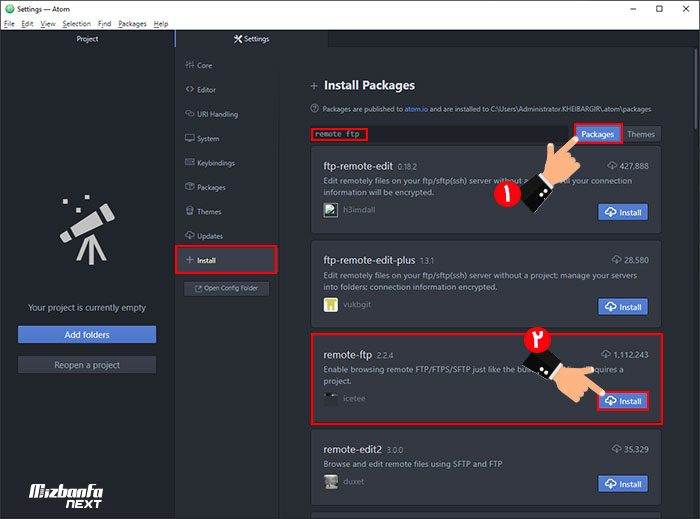This screenshot has height=519, width=700.
Task: Open the URI Handling section
Action: click(x=217, y=114)
